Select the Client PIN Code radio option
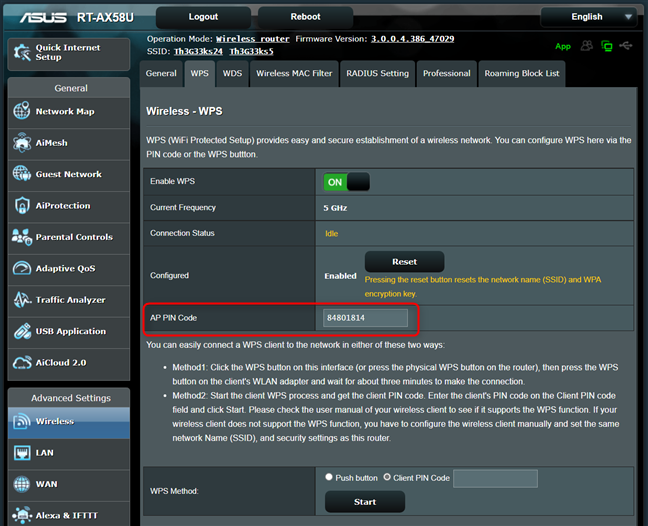 click(x=387, y=477)
